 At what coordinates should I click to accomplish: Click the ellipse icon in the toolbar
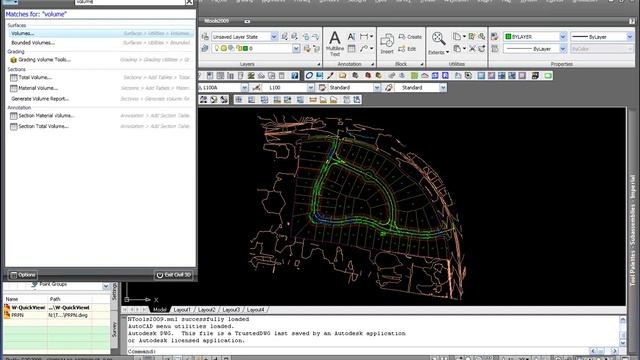point(309,76)
